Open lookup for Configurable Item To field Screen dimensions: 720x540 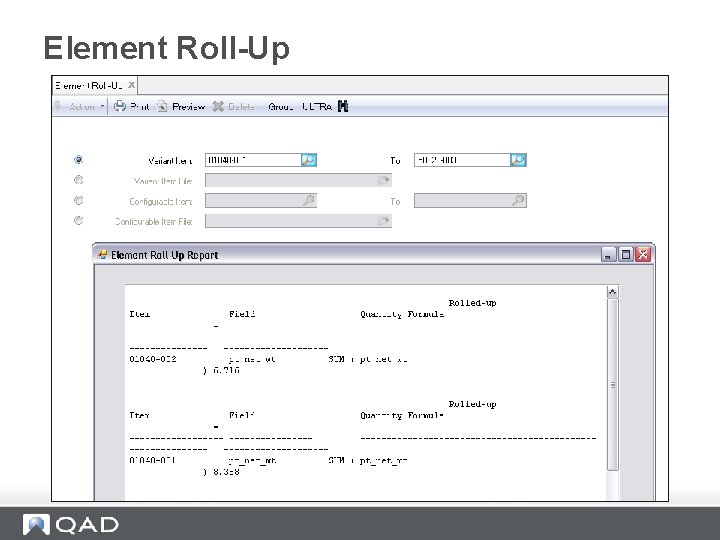point(518,200)
